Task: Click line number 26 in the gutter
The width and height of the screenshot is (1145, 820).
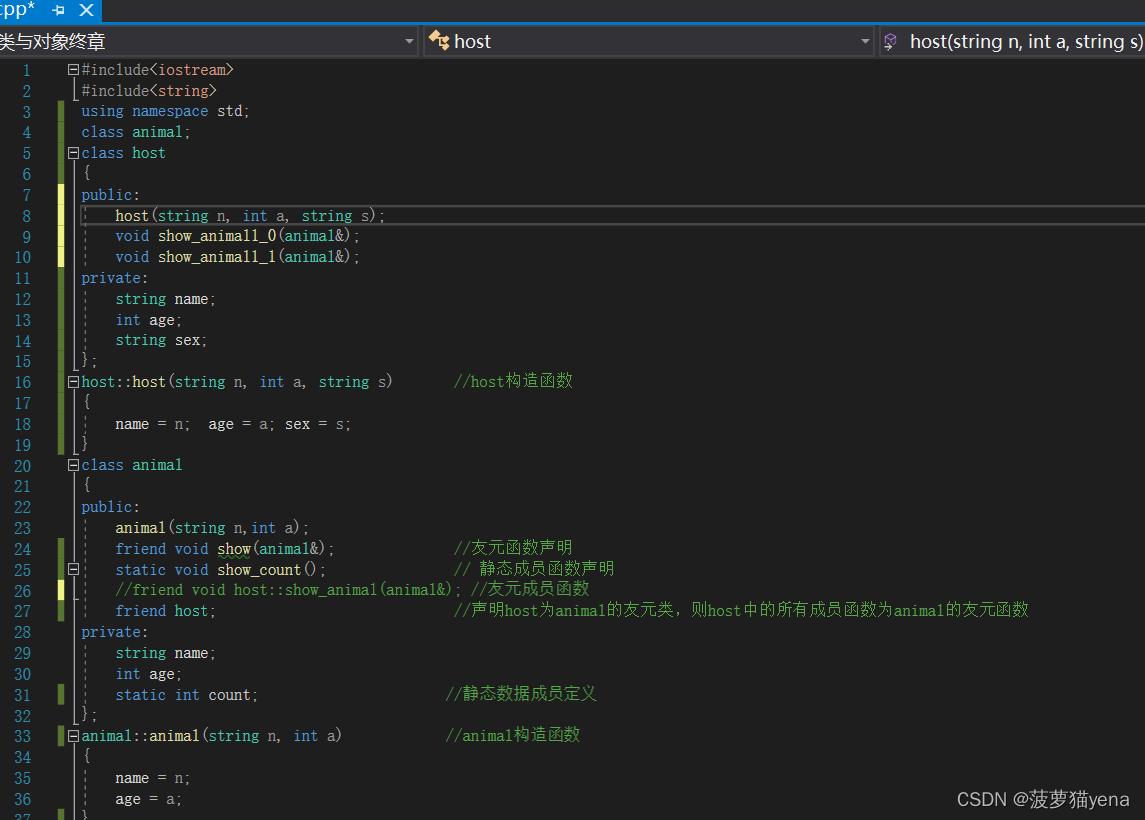Action: coord(23,591)
